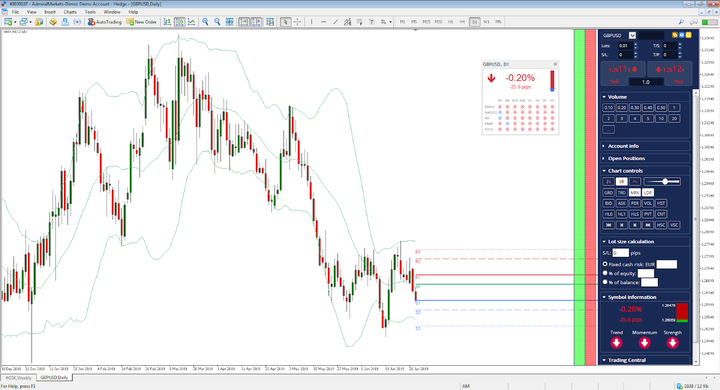The height and width of the screenshot is (390, 720).
Task: Select the M15 timeframe
Action: [x=427, y=22]
